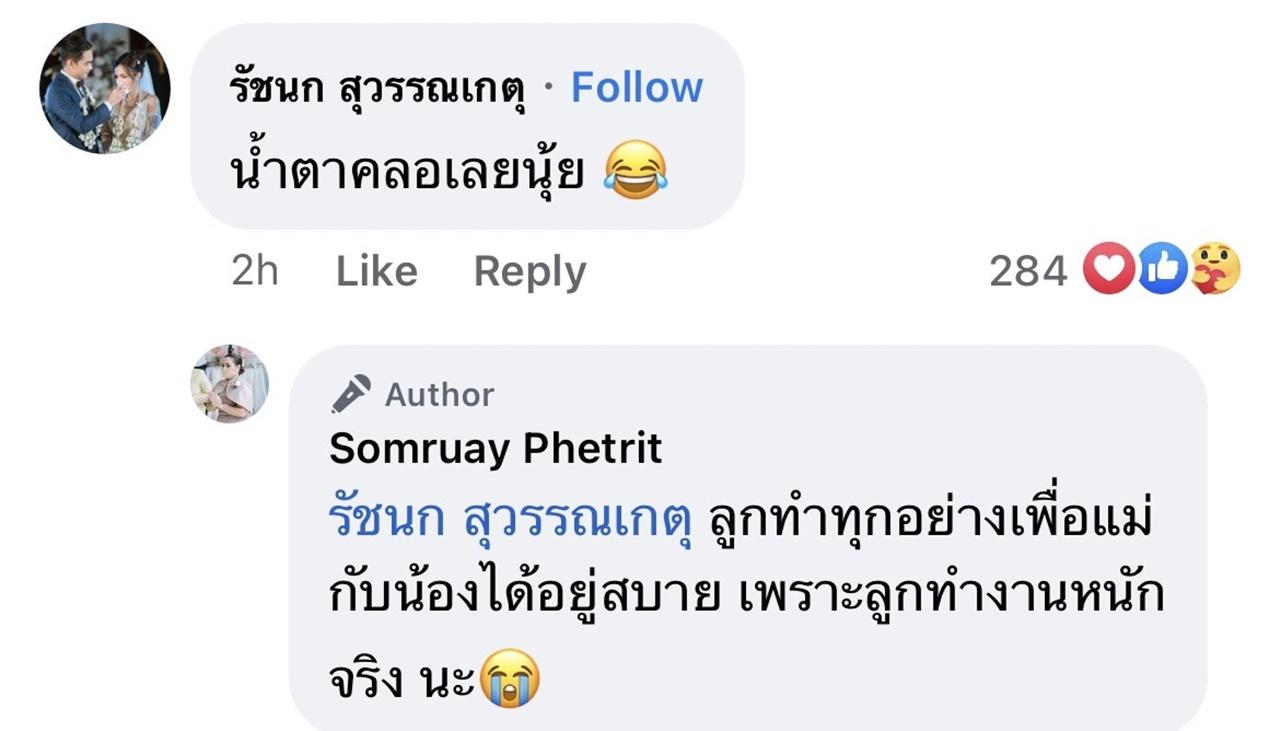View the 284 reactions count
This screenshot has height=731, width=1280.
(x=1028, y=271)
